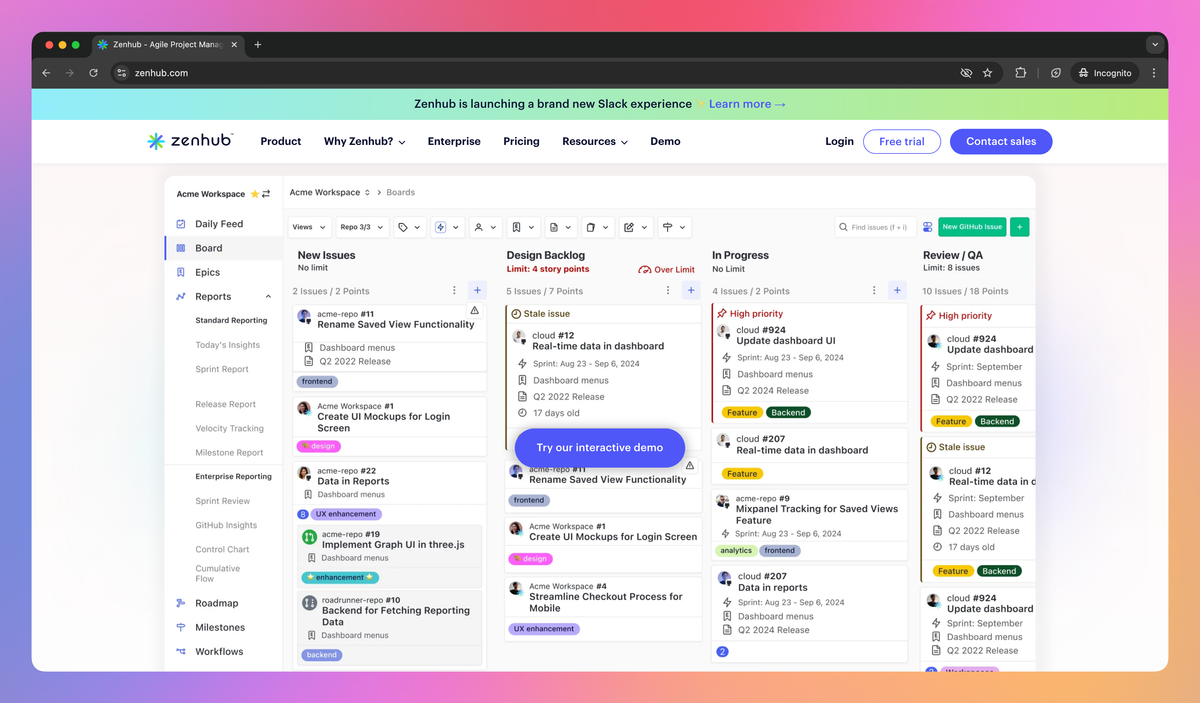Collapse the Reports sidebar section
Image resolution: width=1200 pixels, height=703 pixels.
pos(268,297)
